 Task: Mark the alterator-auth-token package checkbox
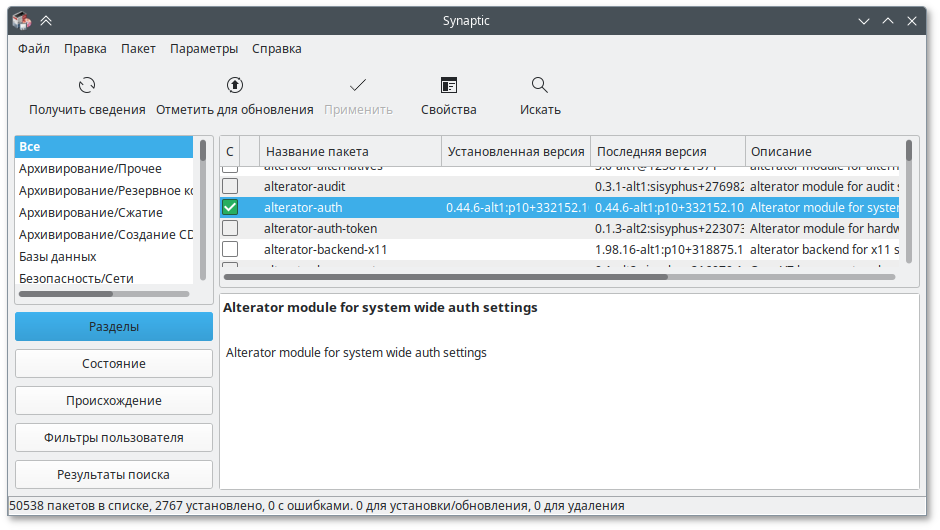(x=230, y=228)
